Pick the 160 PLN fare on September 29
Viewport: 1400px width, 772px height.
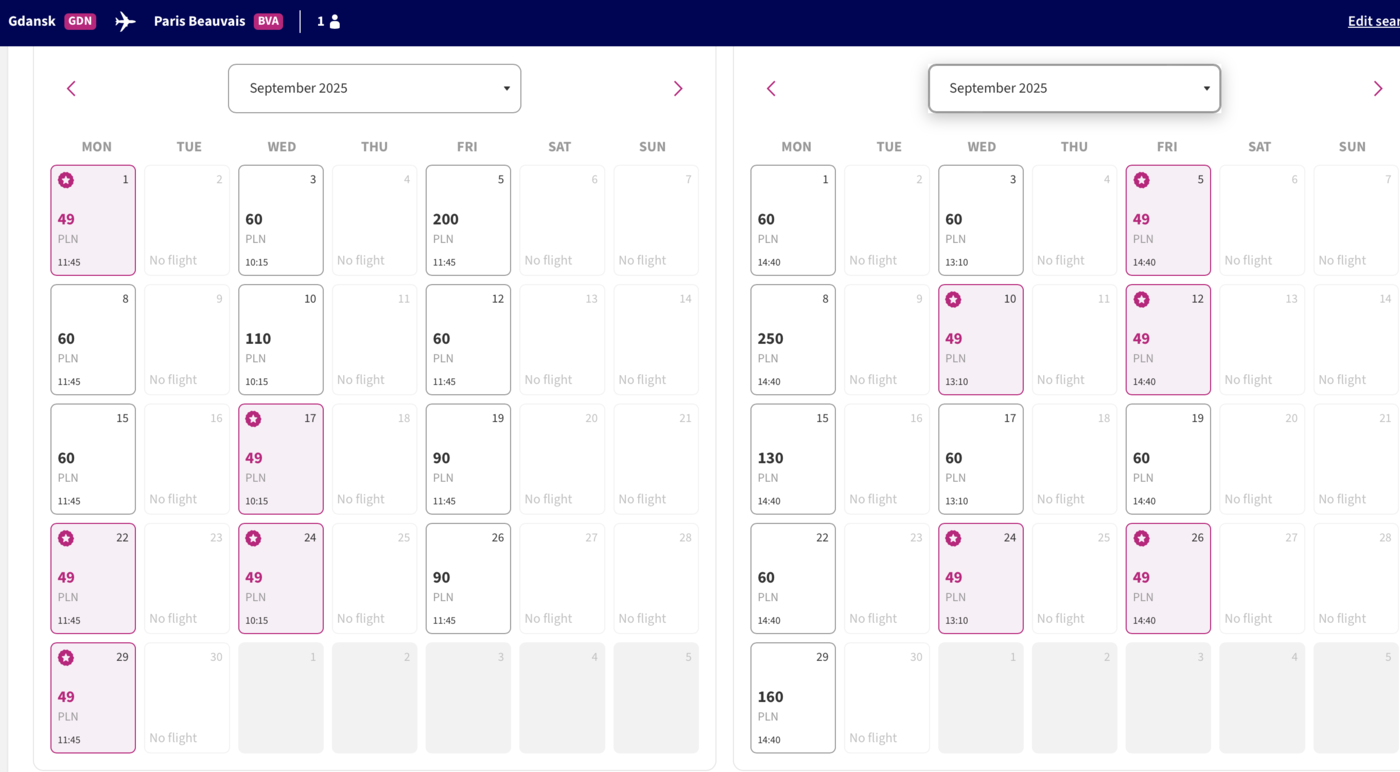(x=793, y=698)
